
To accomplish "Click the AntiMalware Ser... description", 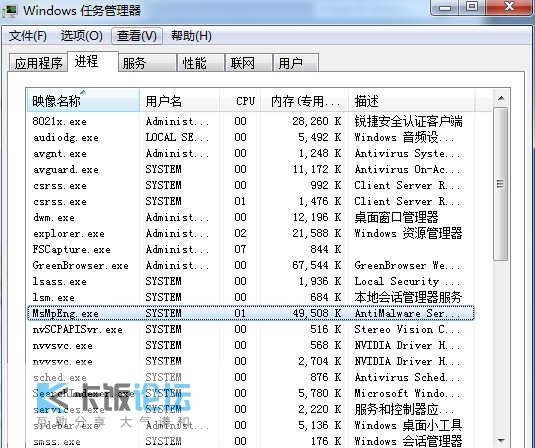I will [x=407, y=313].
